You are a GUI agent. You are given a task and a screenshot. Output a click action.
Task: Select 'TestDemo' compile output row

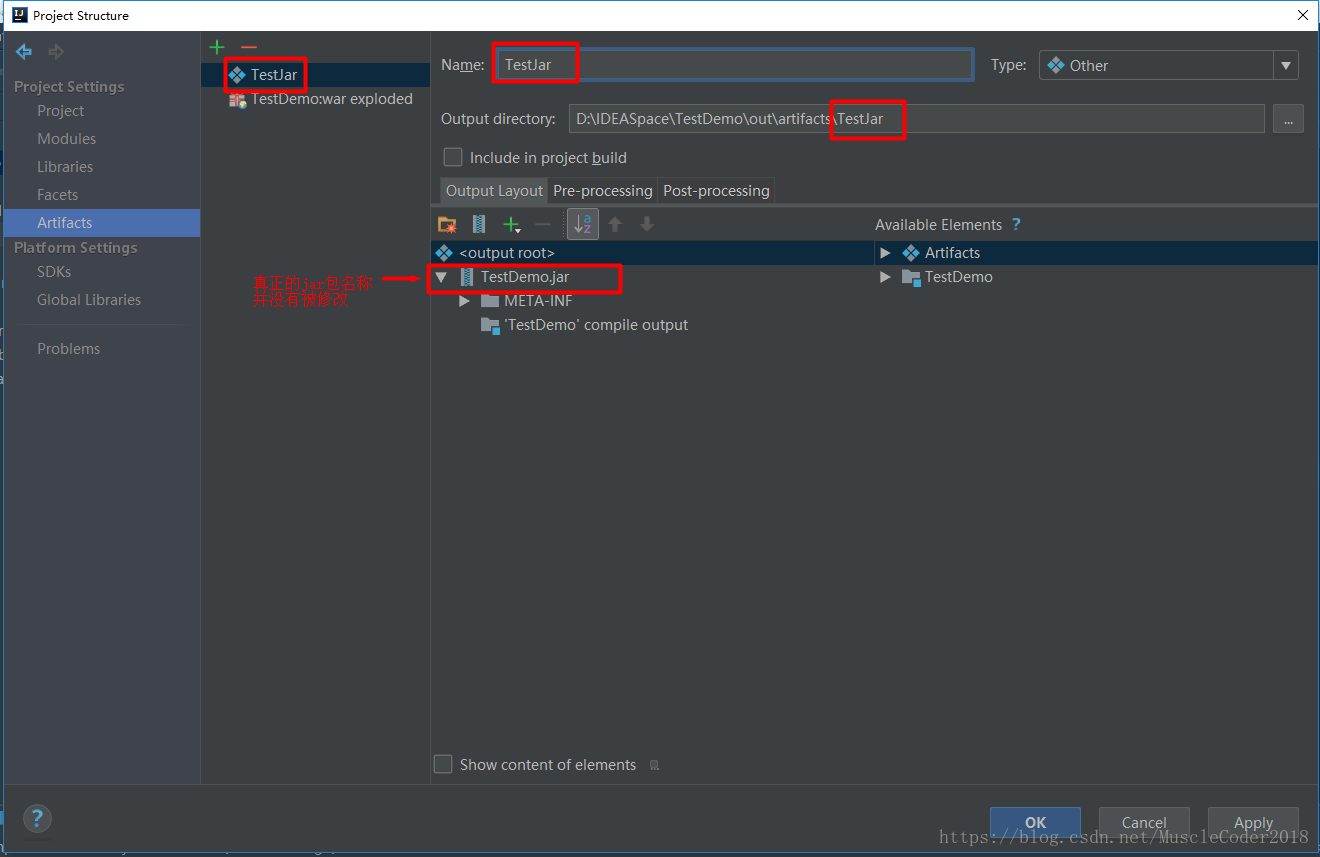click(x=652, y=325)
